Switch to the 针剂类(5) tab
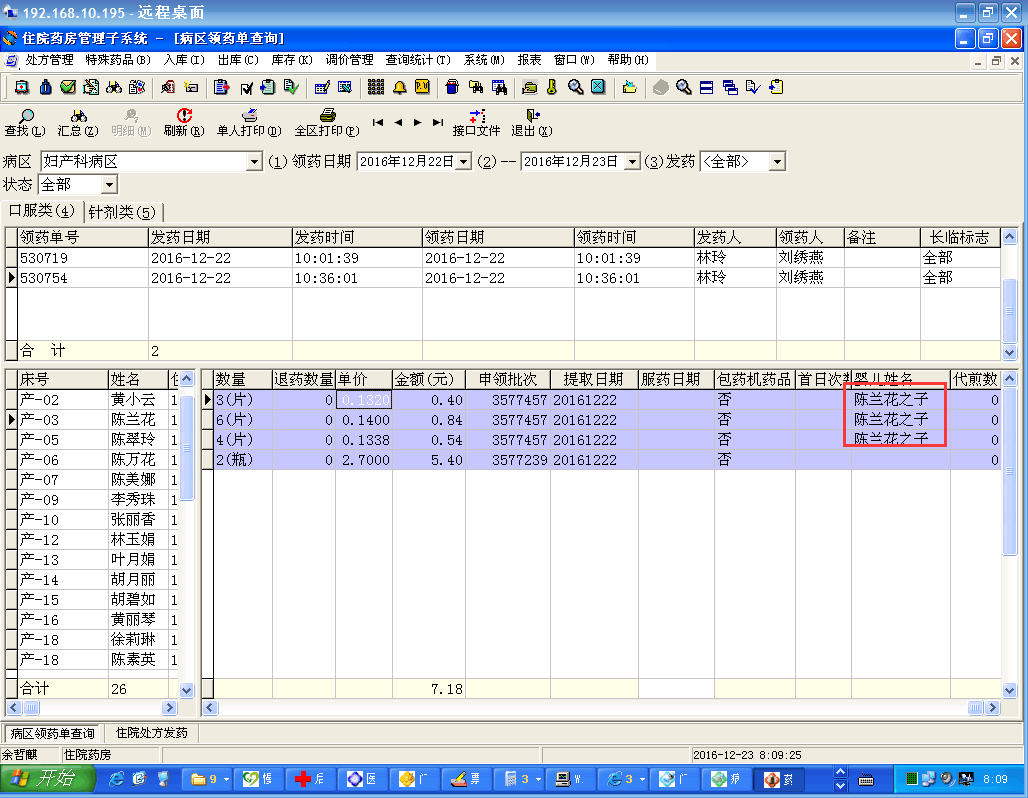Screen dimensions: 1028x798 pyautogui.click(x=122, y=212)
